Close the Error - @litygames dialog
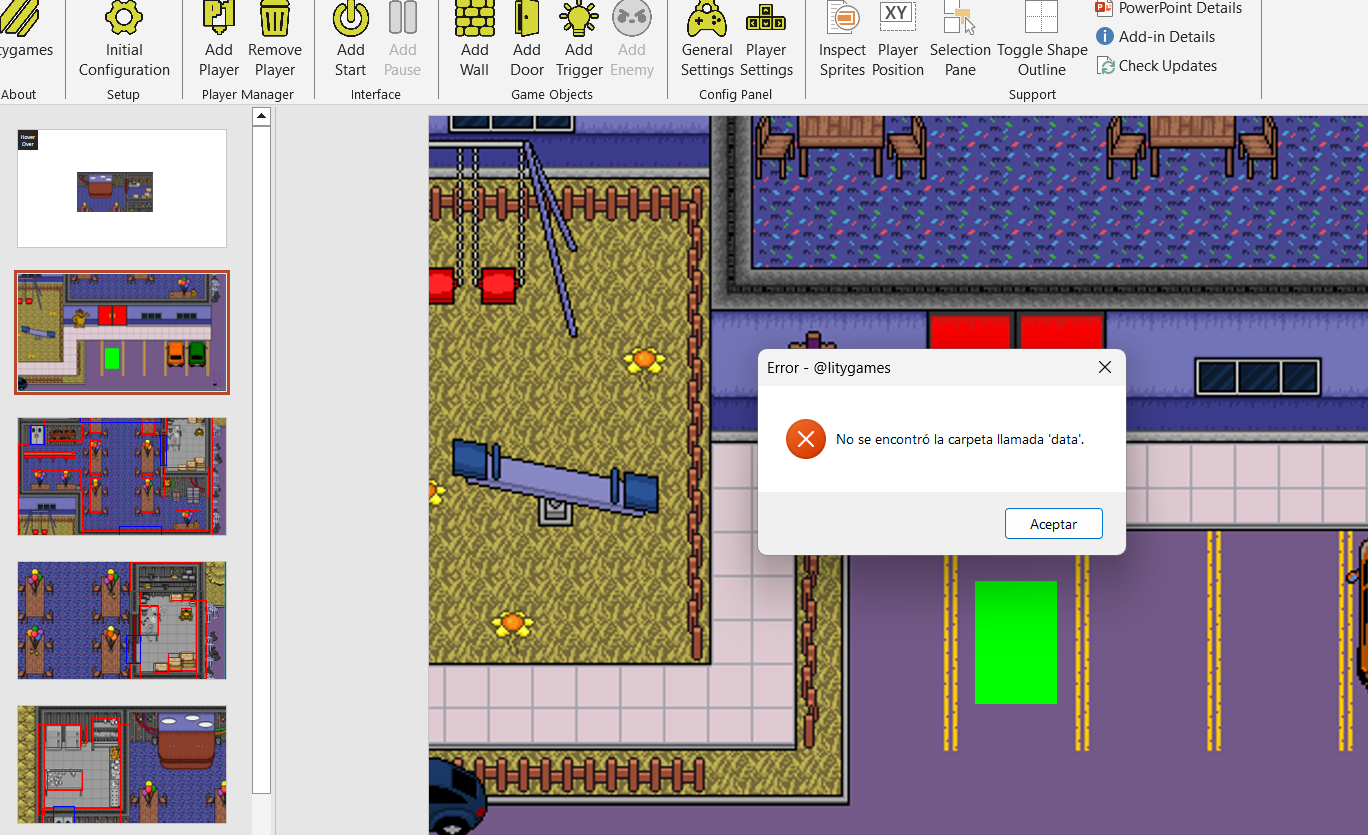Screen dimensions: 1368x835 tap(1105, 367)
